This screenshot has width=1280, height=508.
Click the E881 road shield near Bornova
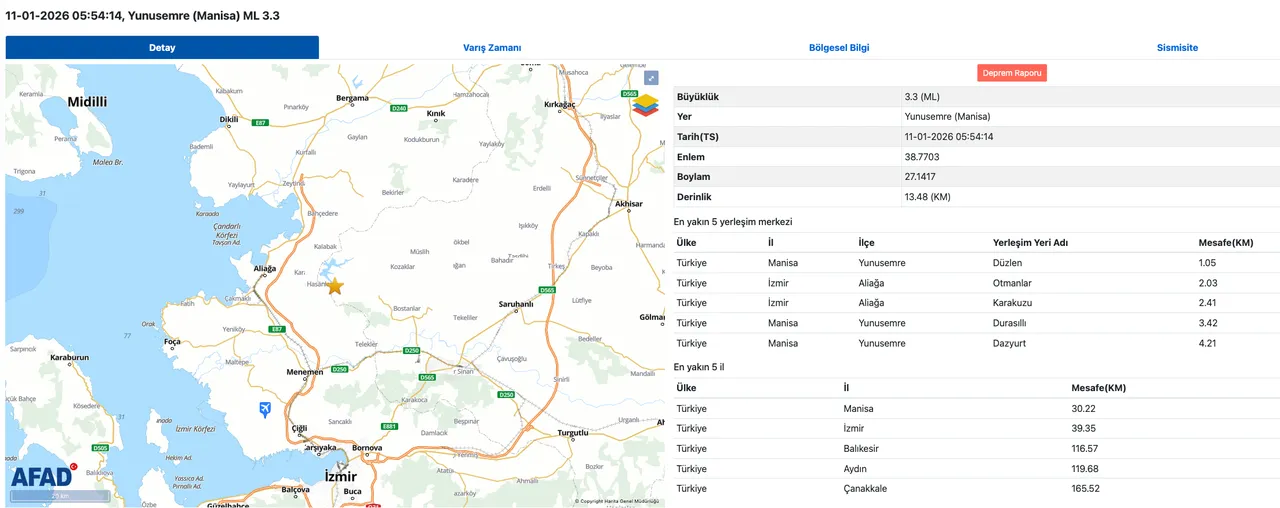pos(390,426)
